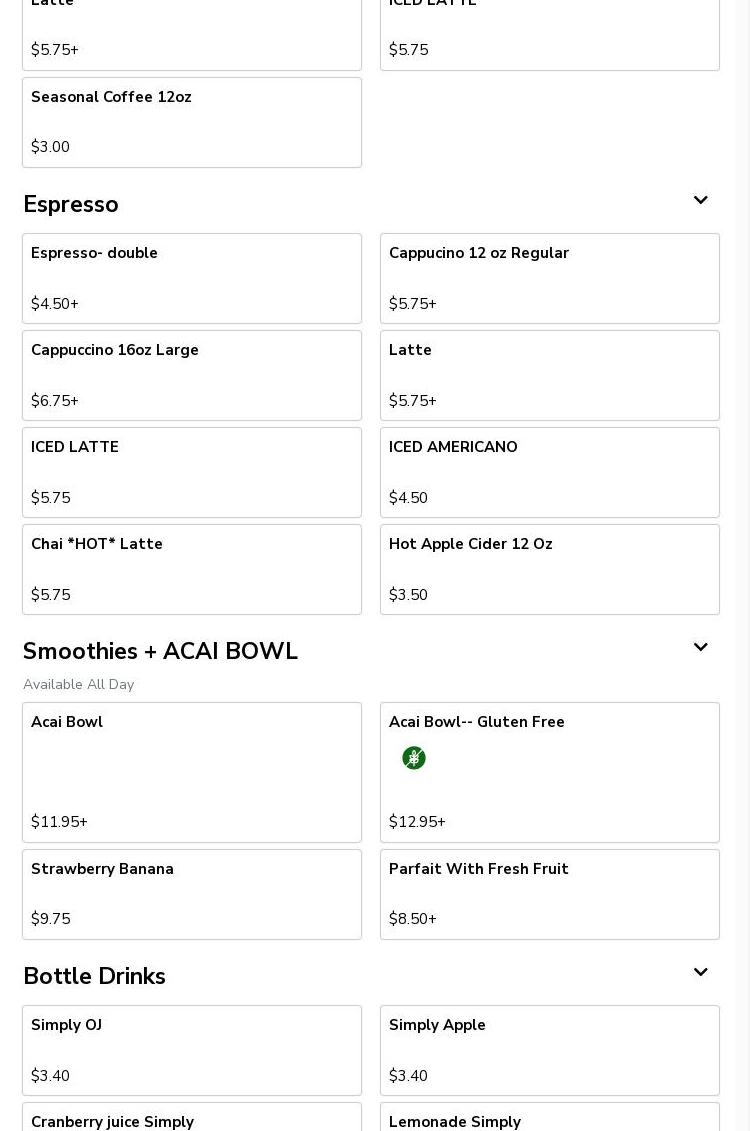Choose Cappuccino 16oz Large
Screen dimensions: 750x1131
click(x=192, y=375)
